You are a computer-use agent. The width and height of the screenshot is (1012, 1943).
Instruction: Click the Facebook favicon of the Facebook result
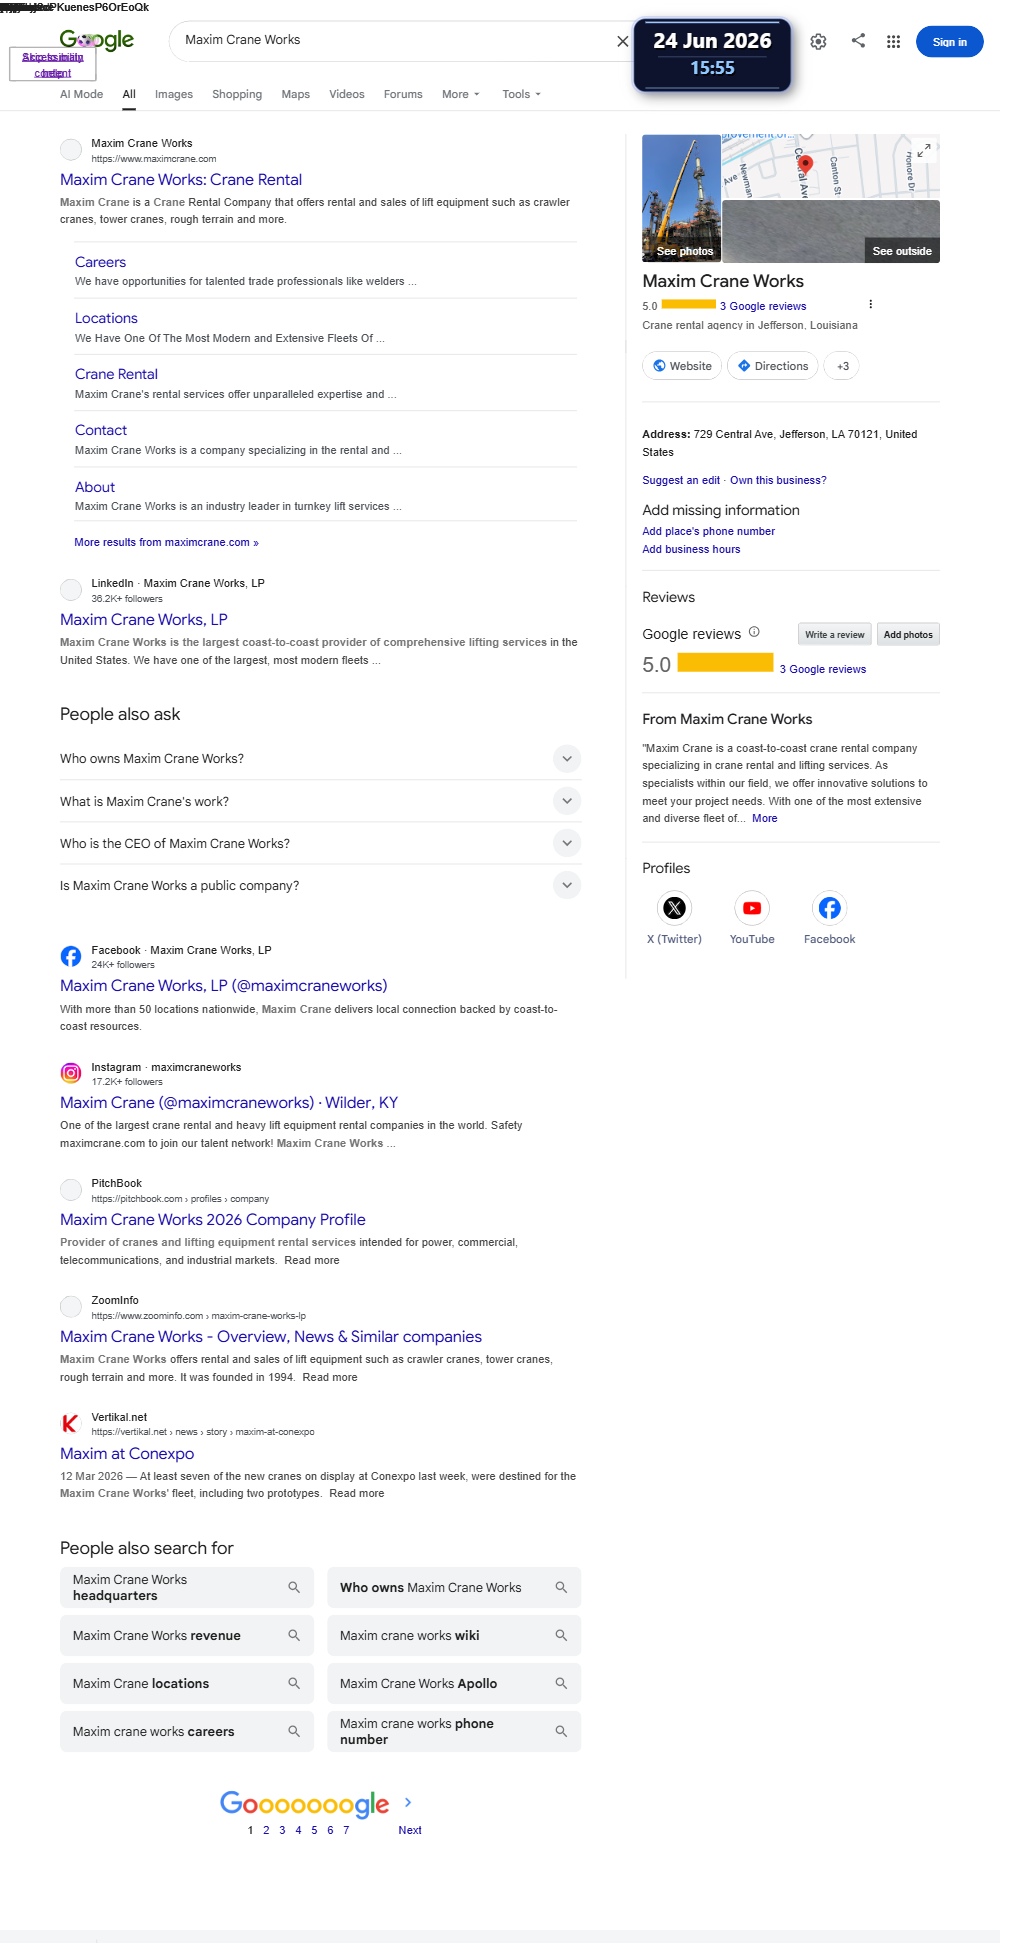pyautogui.click(x=71, y=956)
